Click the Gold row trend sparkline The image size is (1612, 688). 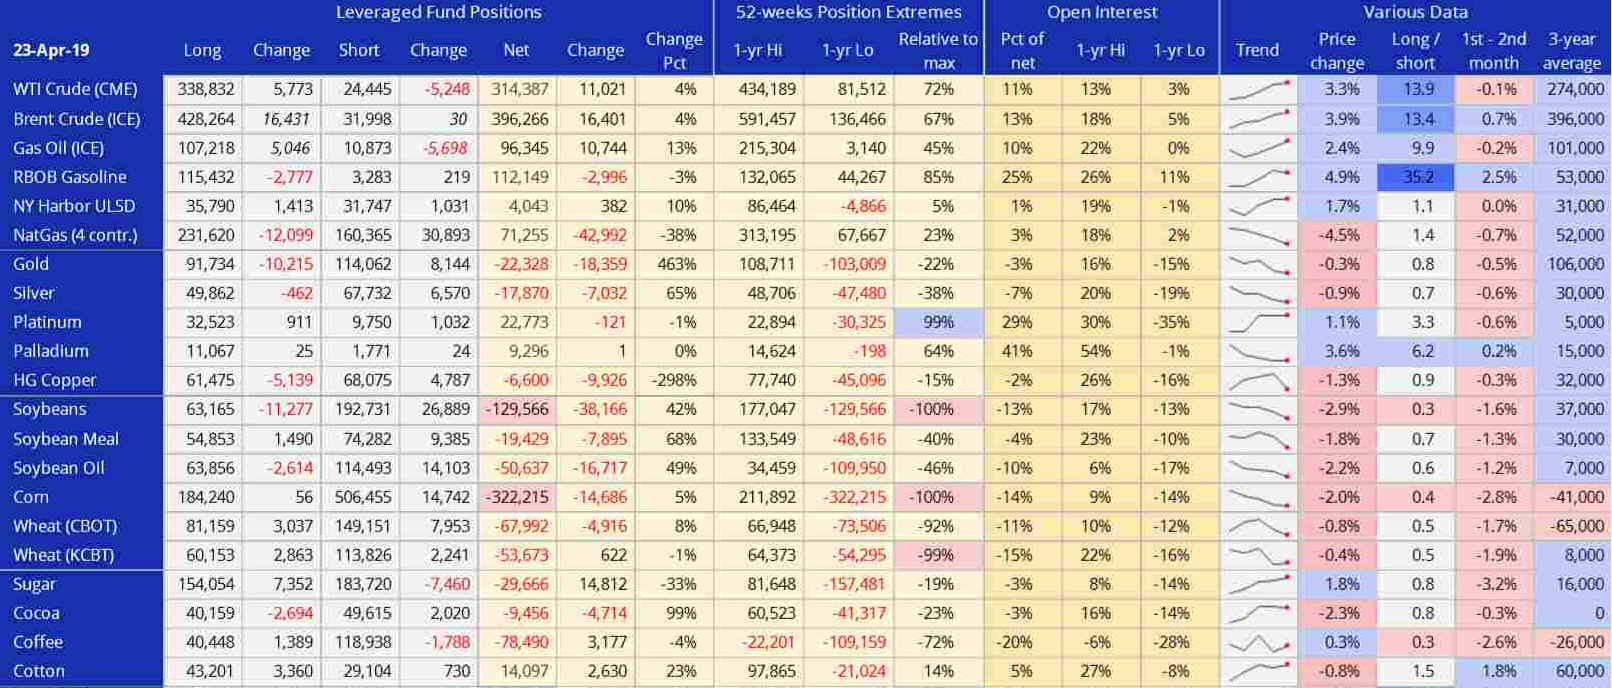point(1258,265)
